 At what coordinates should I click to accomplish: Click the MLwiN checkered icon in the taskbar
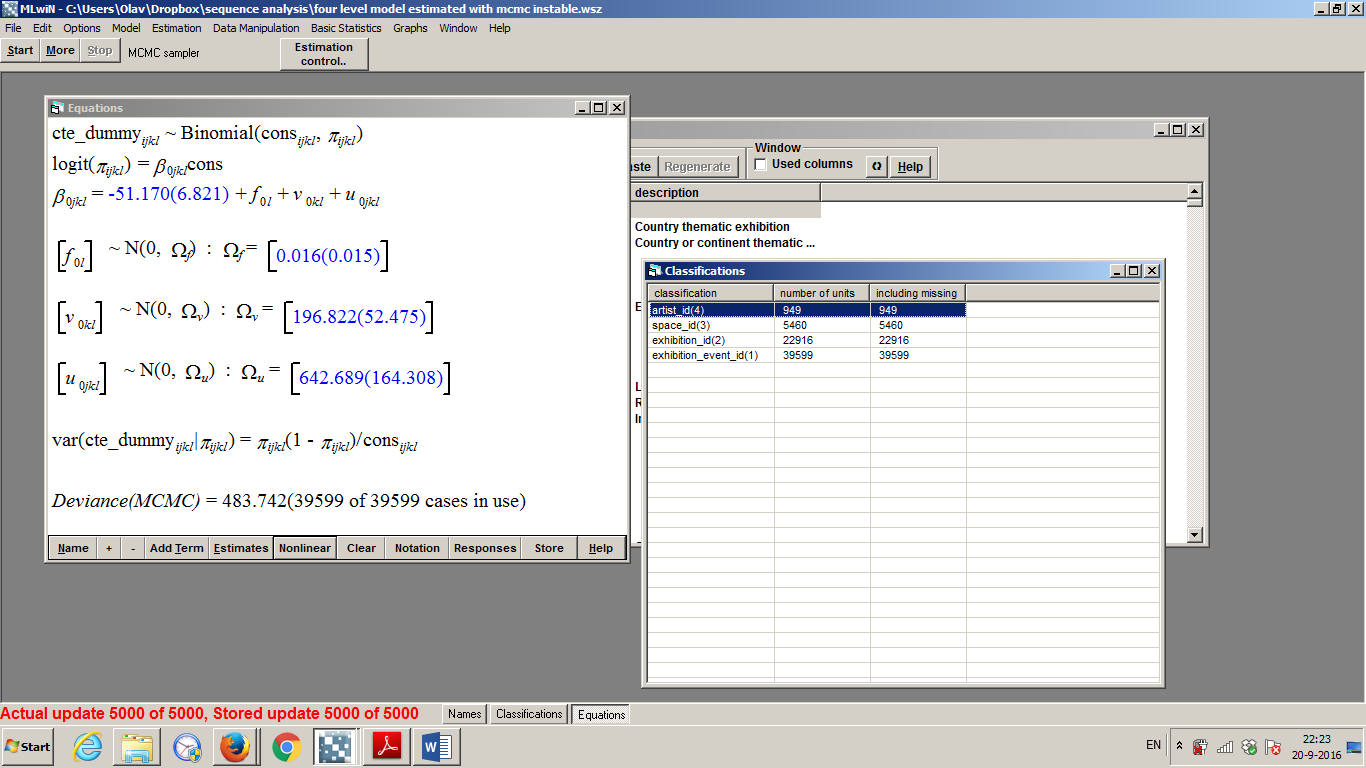[336, 746]
